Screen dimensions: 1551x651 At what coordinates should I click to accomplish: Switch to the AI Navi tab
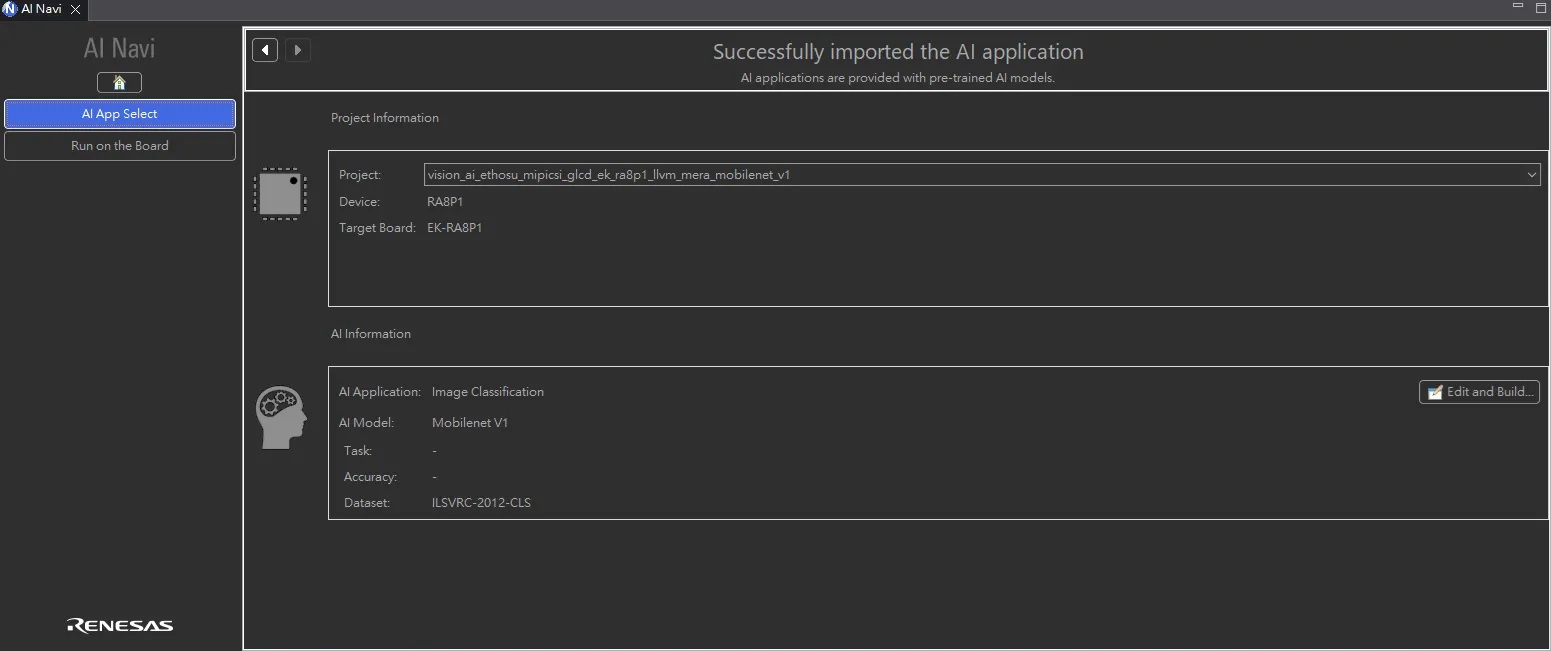coord(40,9)
